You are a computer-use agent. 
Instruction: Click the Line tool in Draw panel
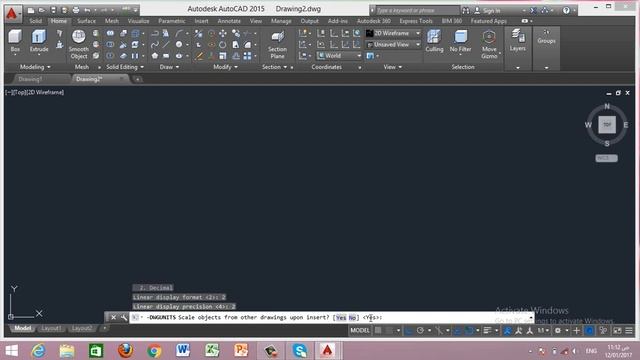pyautogui.click(x=166, y=44)
